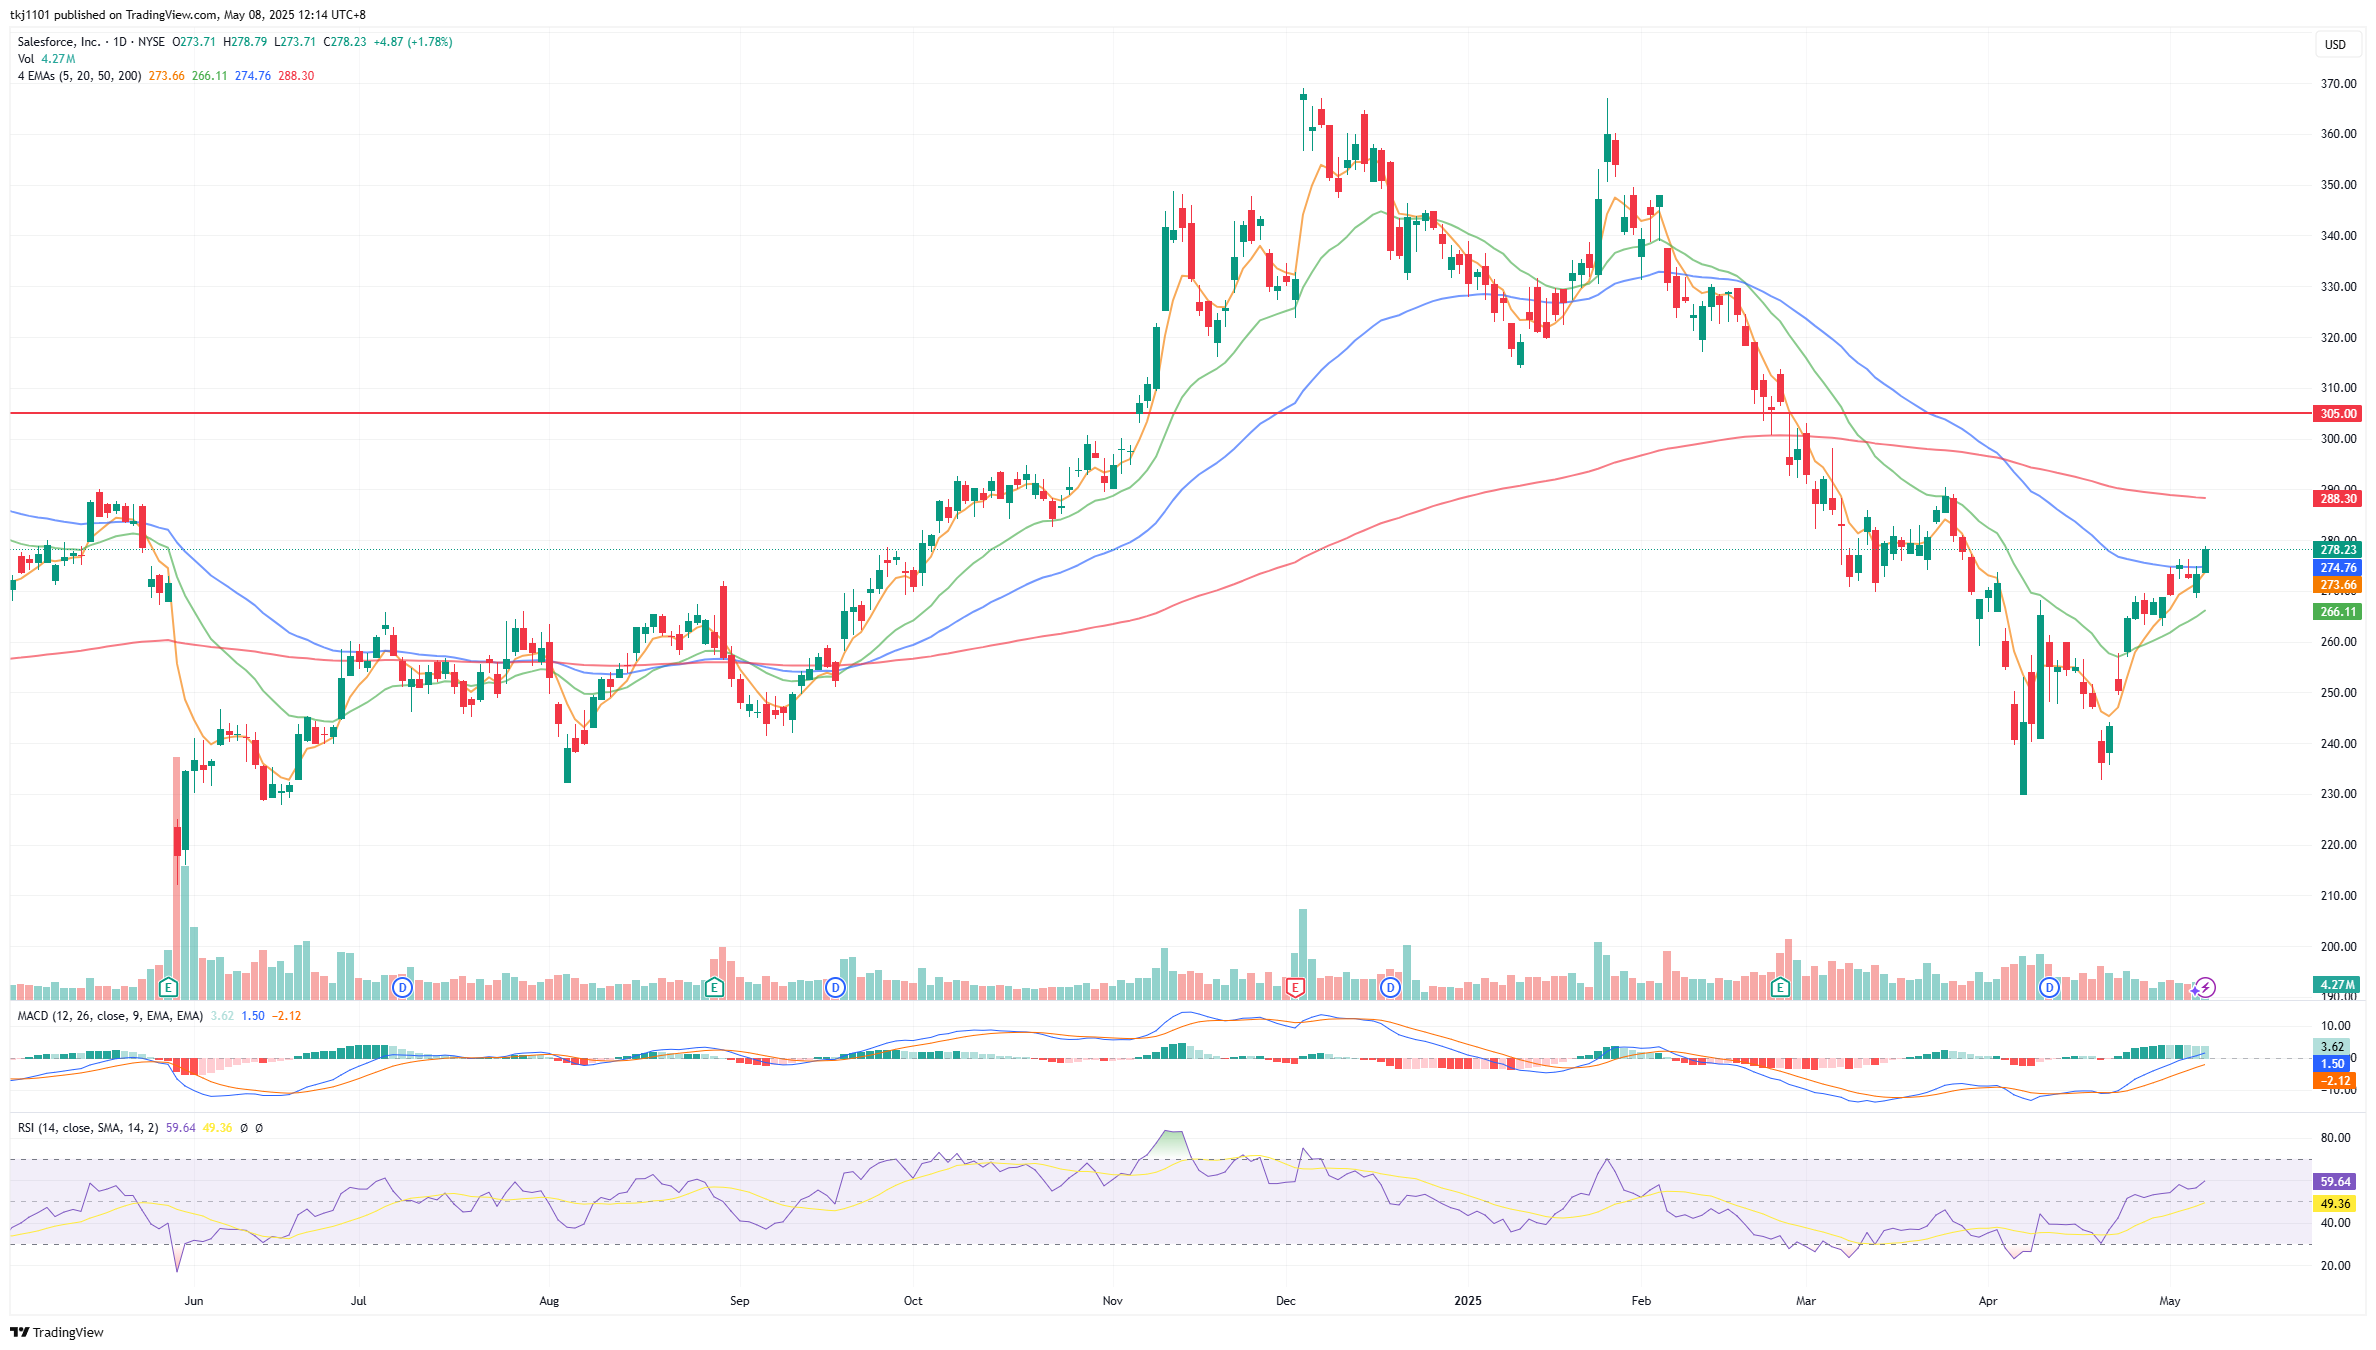Screen dimensions: 2376x1350
Task: Click the TradingView logo at bottom left
Action: tap(57, 1332)
